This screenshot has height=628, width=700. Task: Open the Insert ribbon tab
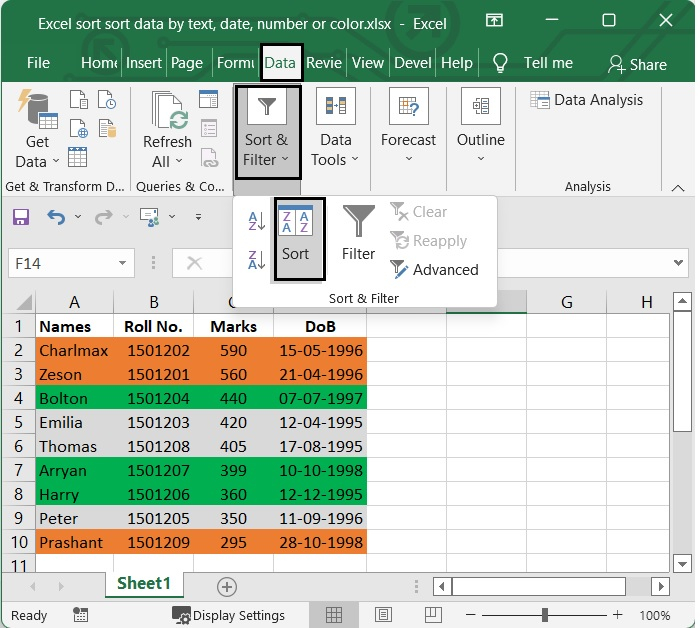click(144, 62)
